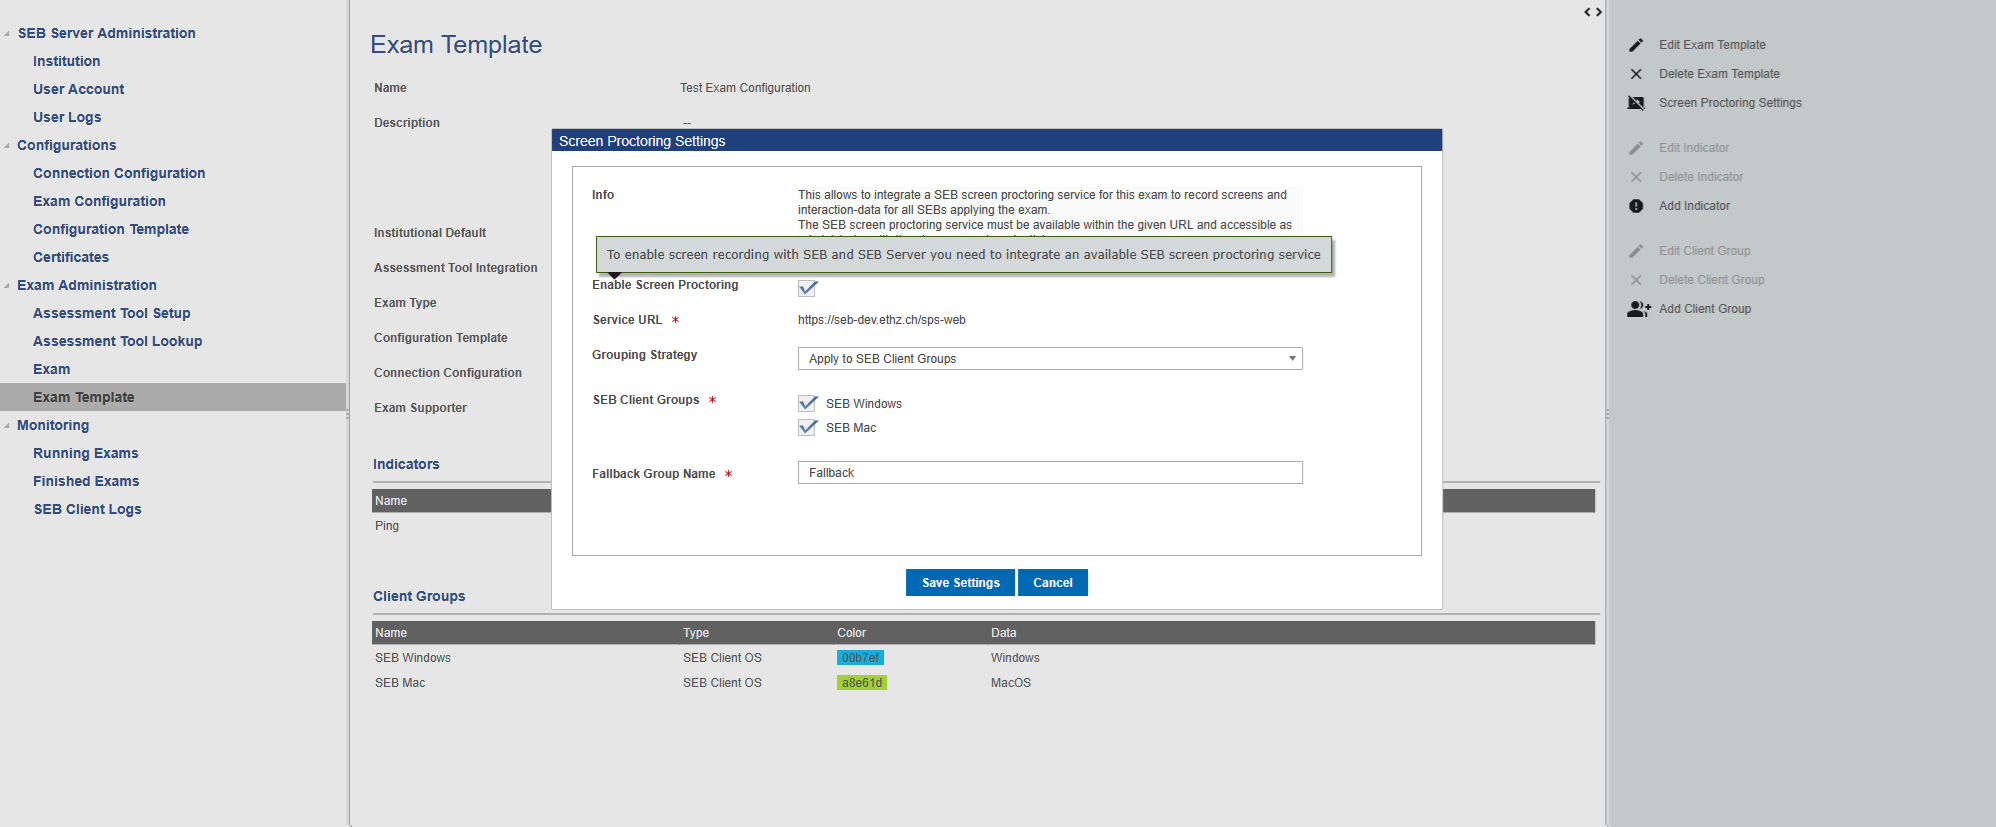The width and height of the screenshot is (1996, 827).
Task: Click the Edit Indicator pencil icon
Action: [1636, 148]
